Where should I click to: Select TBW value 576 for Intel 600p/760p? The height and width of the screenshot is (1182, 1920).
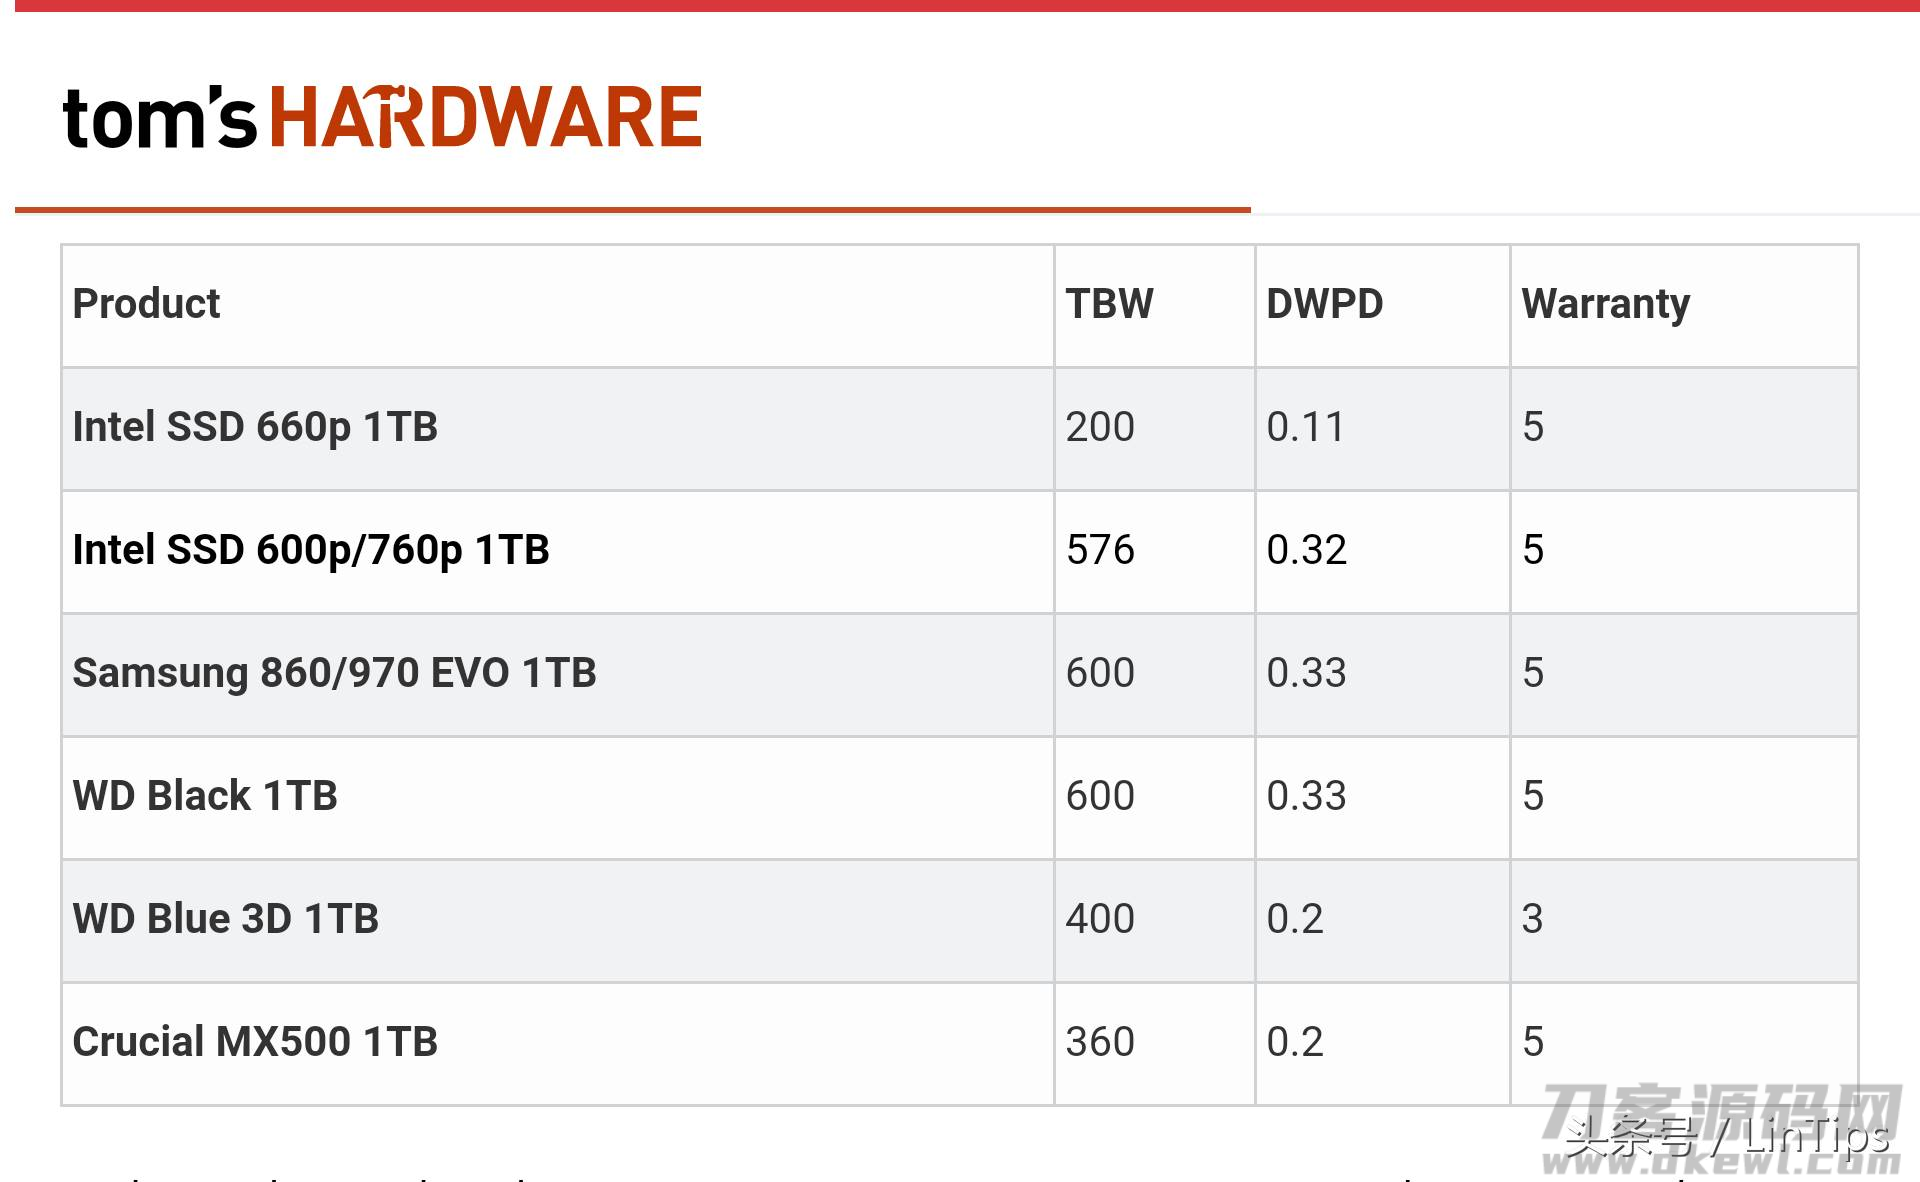(x=1100, y=550)
